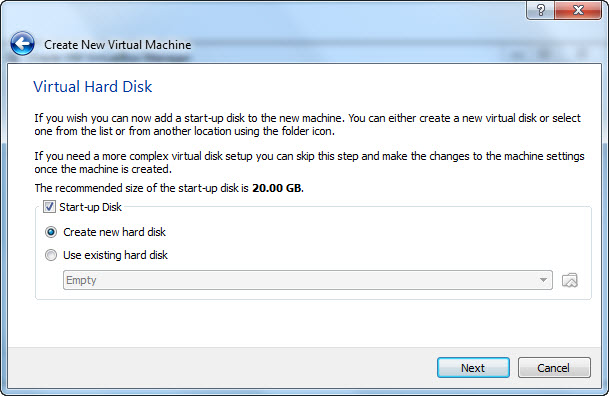This screenshot has height=396, width=609.
Task: Browse for a disk with the folder icon
Action: (x=570, y=280)
